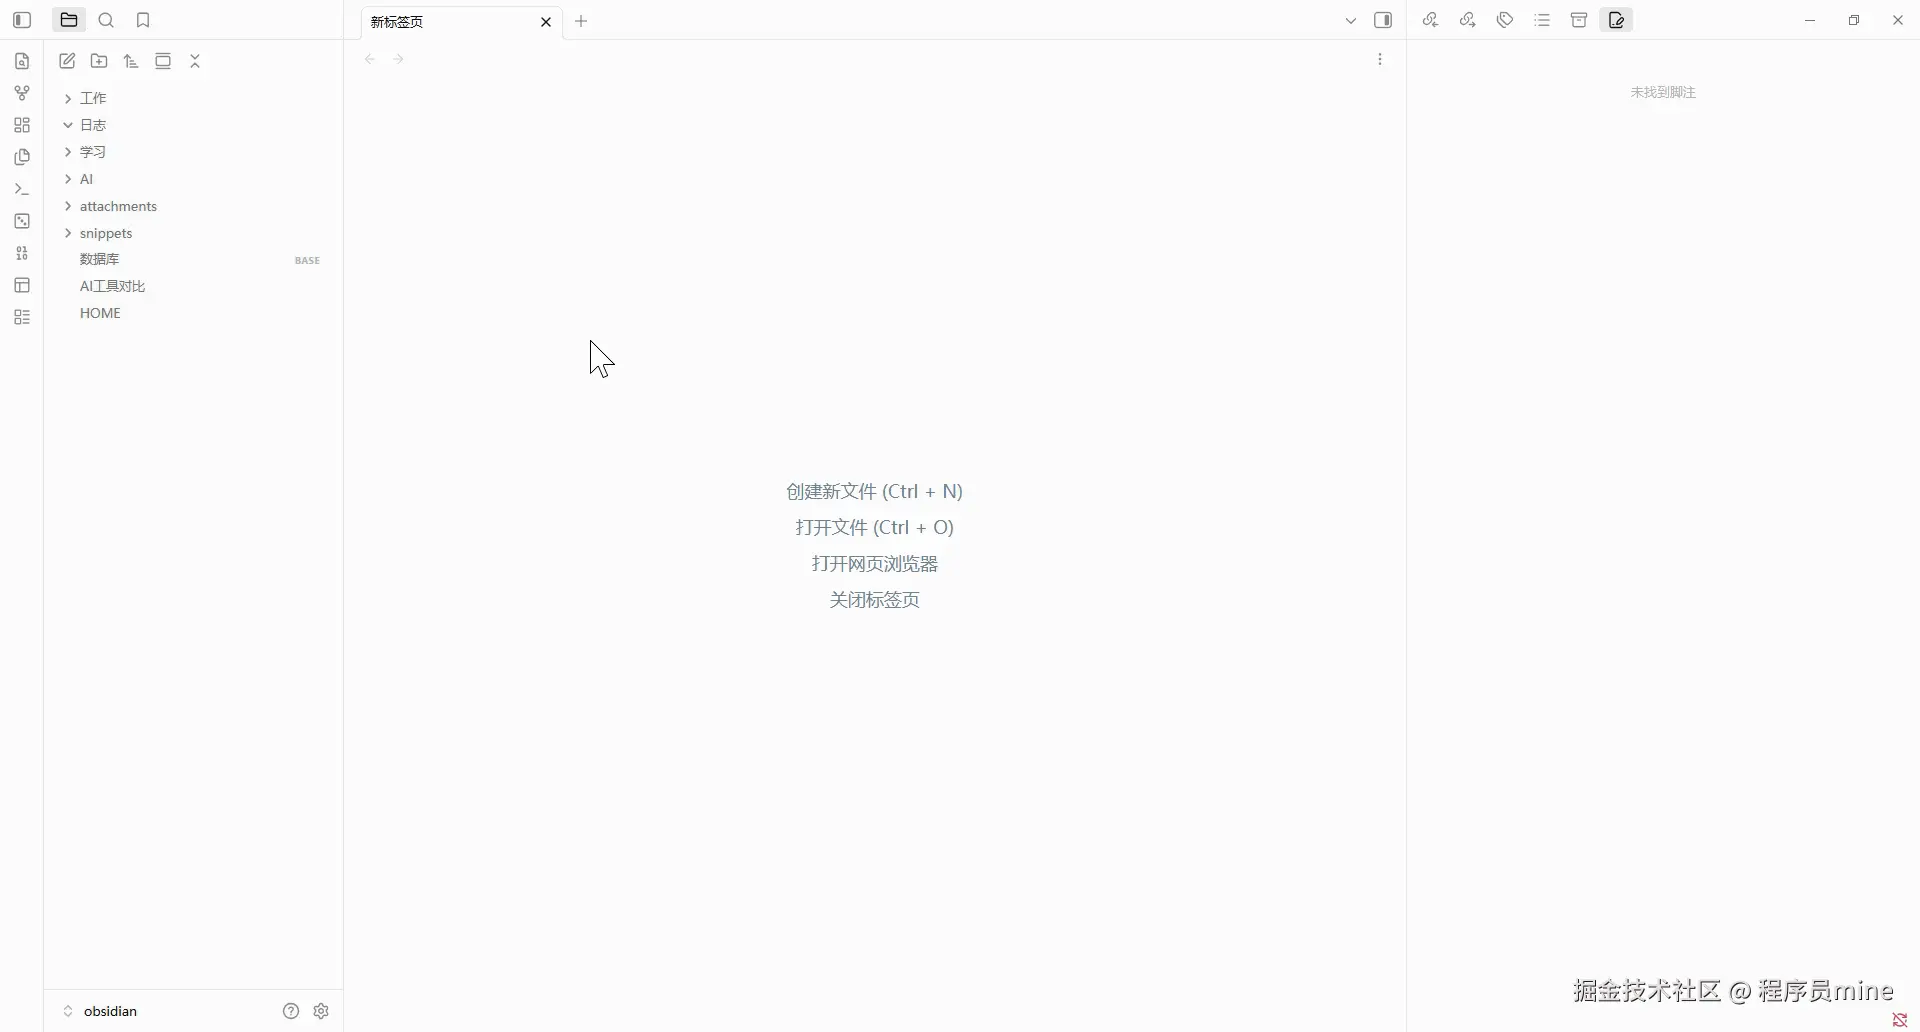Toggle the right sidebar collapse icon
Image resolution: width=1920 pixels, height=1032 pixels.
point(1383,20)
